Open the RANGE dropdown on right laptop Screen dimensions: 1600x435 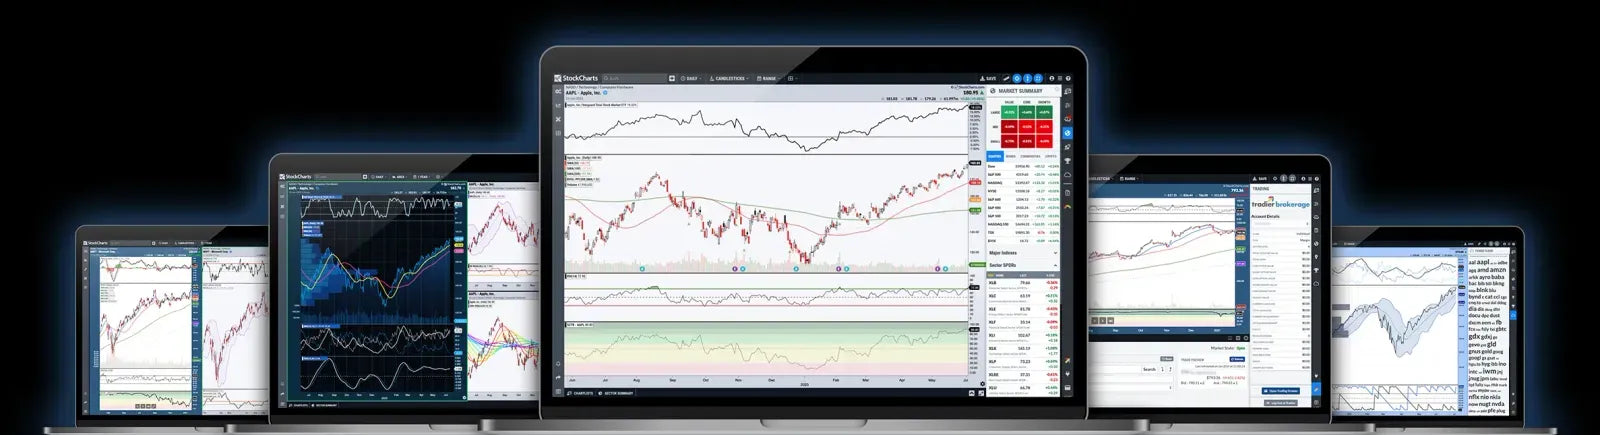click(1129, 179)
